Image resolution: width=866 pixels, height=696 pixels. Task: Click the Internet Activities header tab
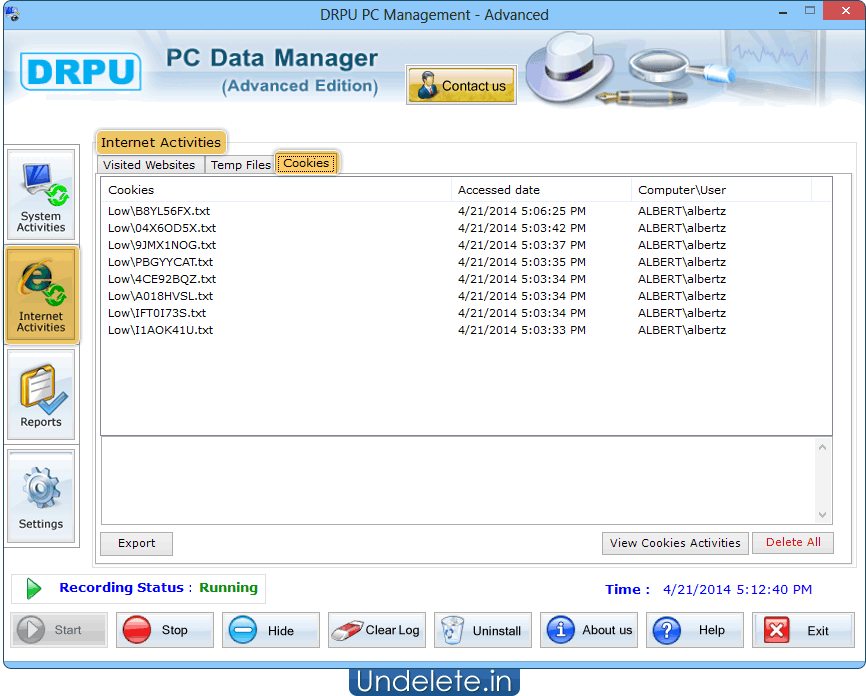(x=161, y=142)
